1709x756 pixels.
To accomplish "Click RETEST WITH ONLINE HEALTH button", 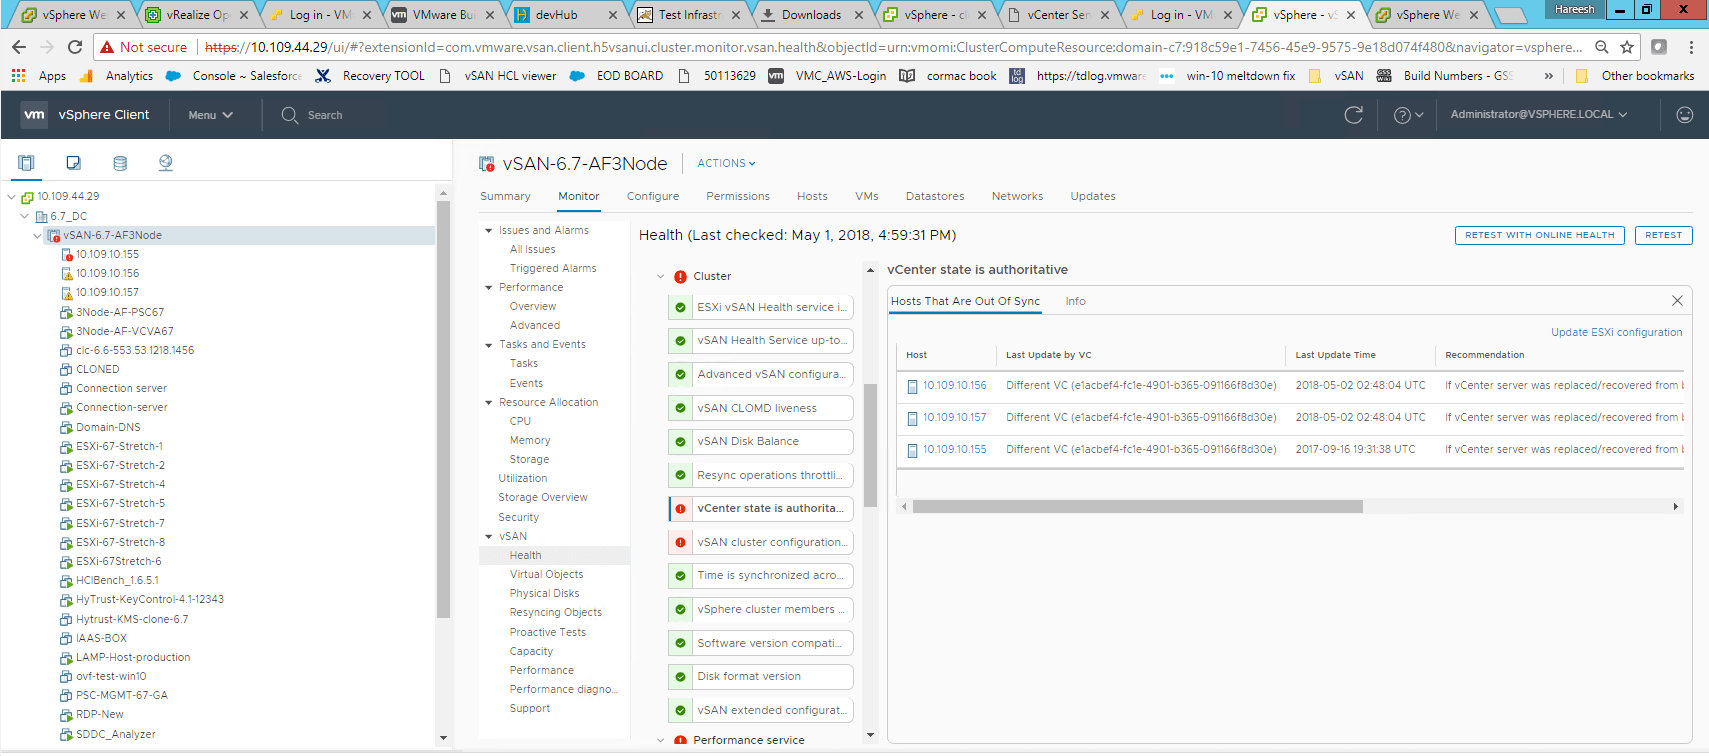I will pos(1539,235).
